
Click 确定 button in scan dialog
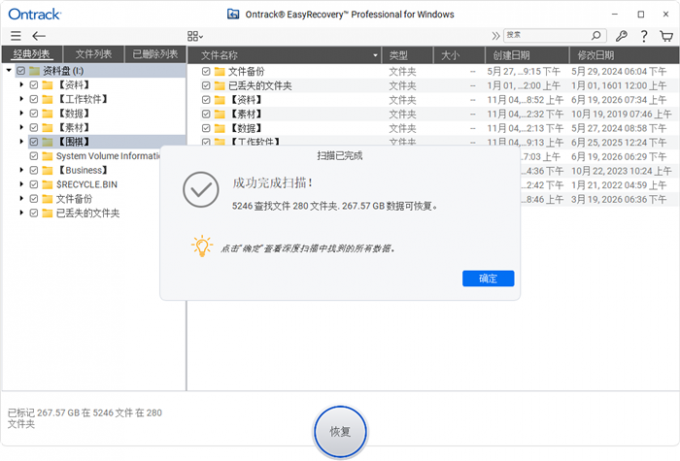(x=488, y=278)
